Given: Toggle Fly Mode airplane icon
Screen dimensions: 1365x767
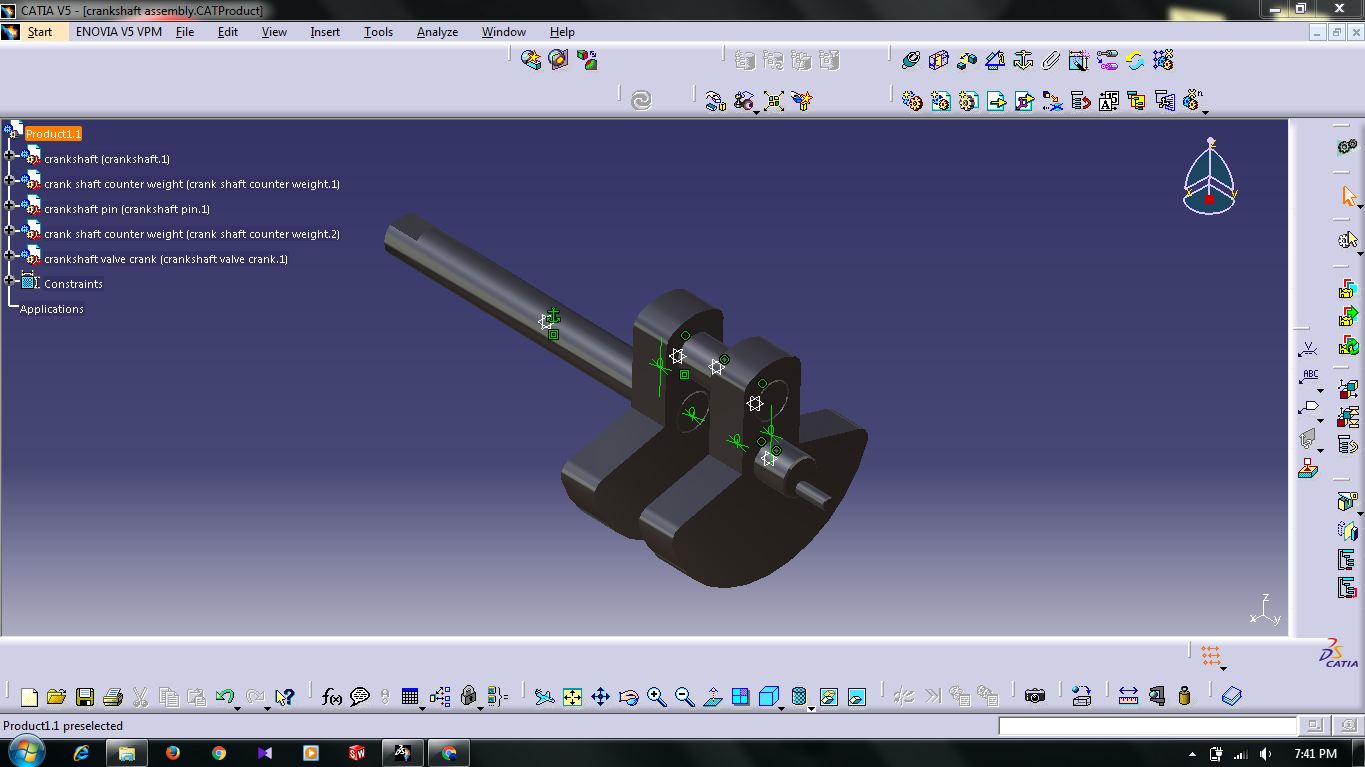Looking at the screenshot, I should click(x=544, y=697).
